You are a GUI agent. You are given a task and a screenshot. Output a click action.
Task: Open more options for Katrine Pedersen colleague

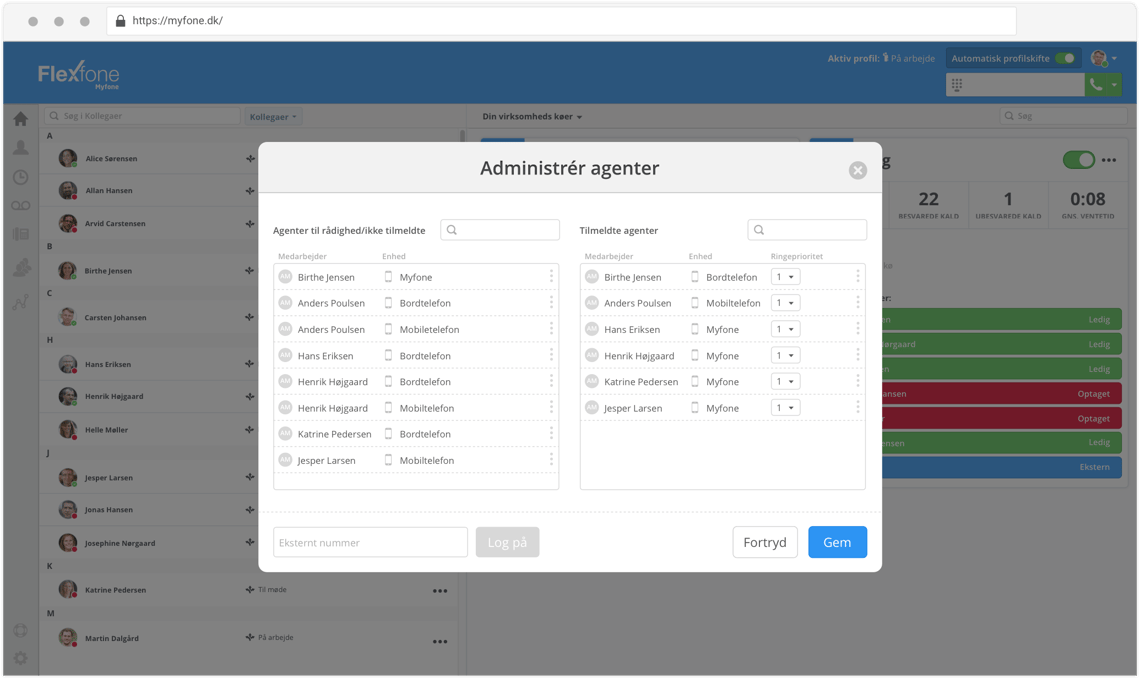point(440,591)
